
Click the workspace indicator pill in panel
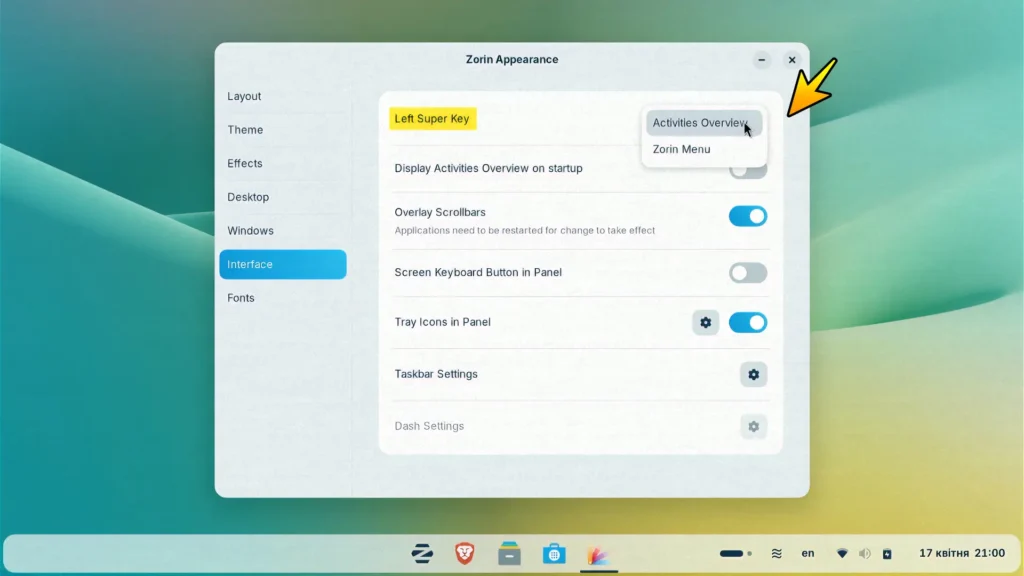coord(731,554)
